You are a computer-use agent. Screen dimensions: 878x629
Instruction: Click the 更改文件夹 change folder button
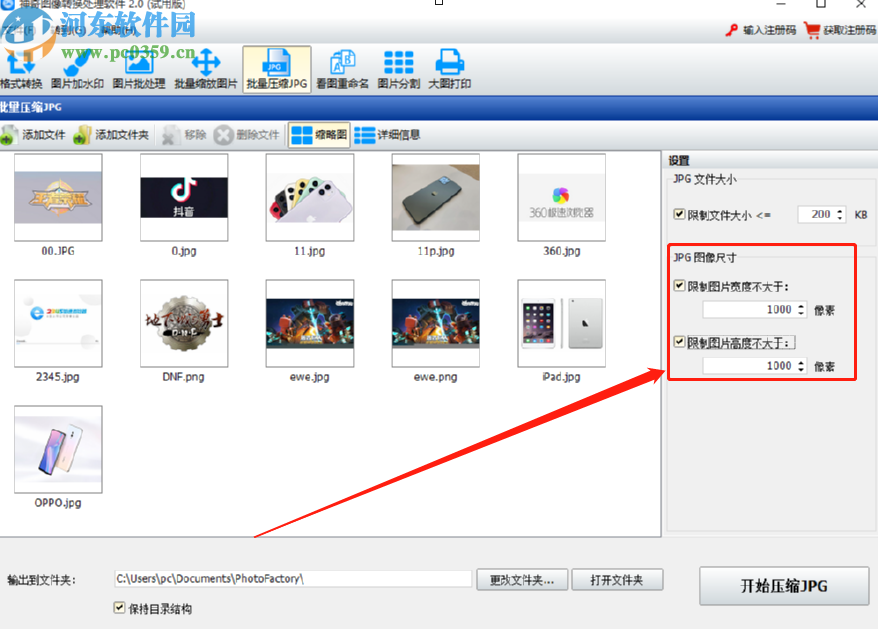coord(521,578)
